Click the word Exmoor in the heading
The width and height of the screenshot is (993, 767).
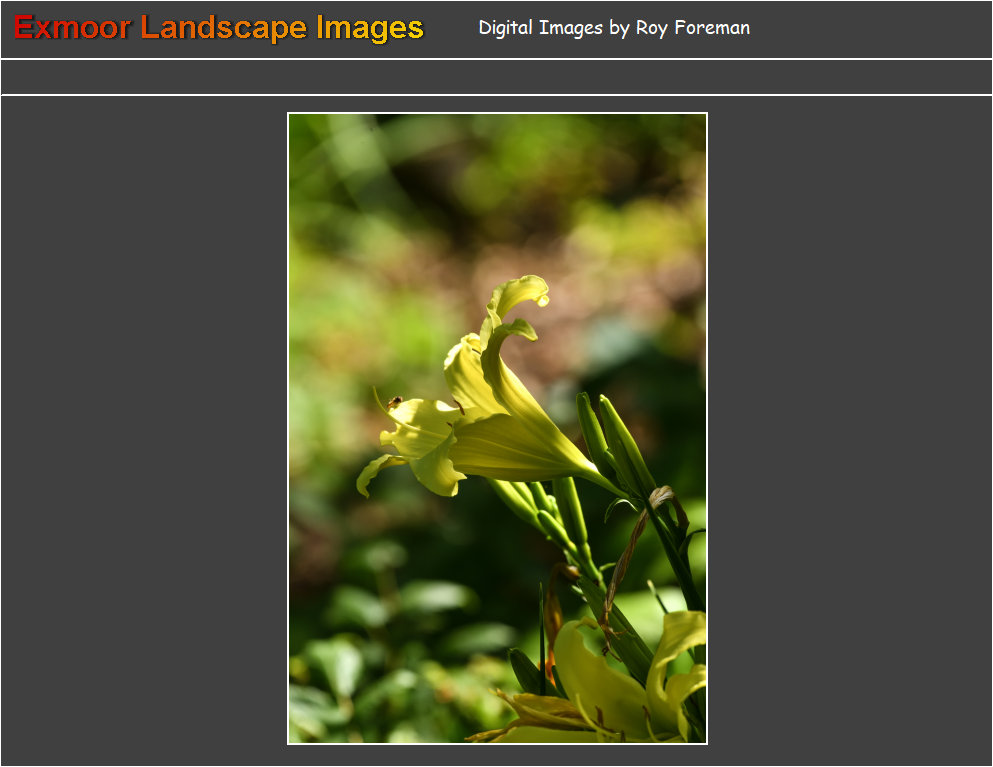72,28
